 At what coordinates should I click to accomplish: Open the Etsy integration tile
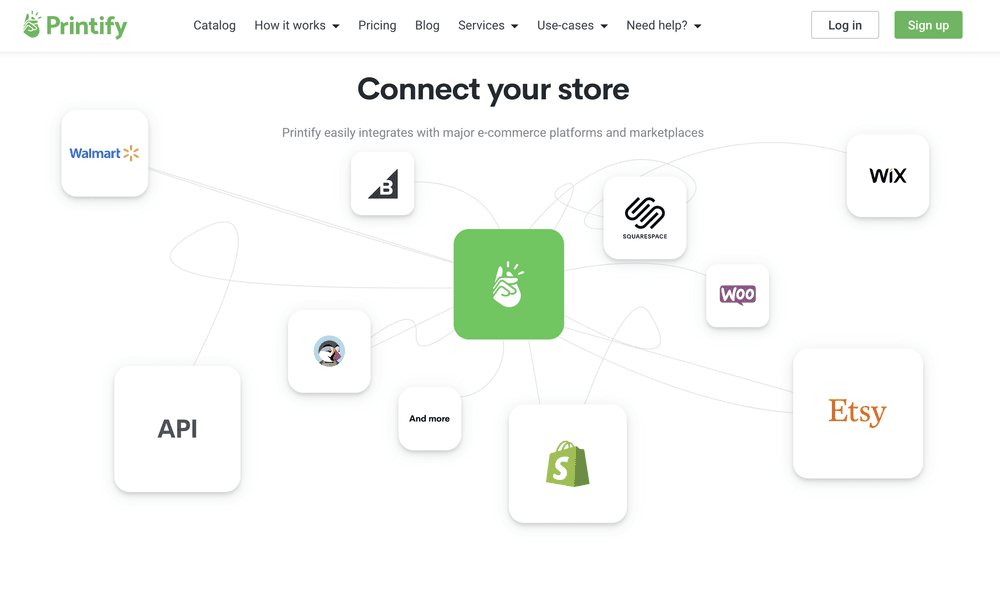(x=858, y=413)
